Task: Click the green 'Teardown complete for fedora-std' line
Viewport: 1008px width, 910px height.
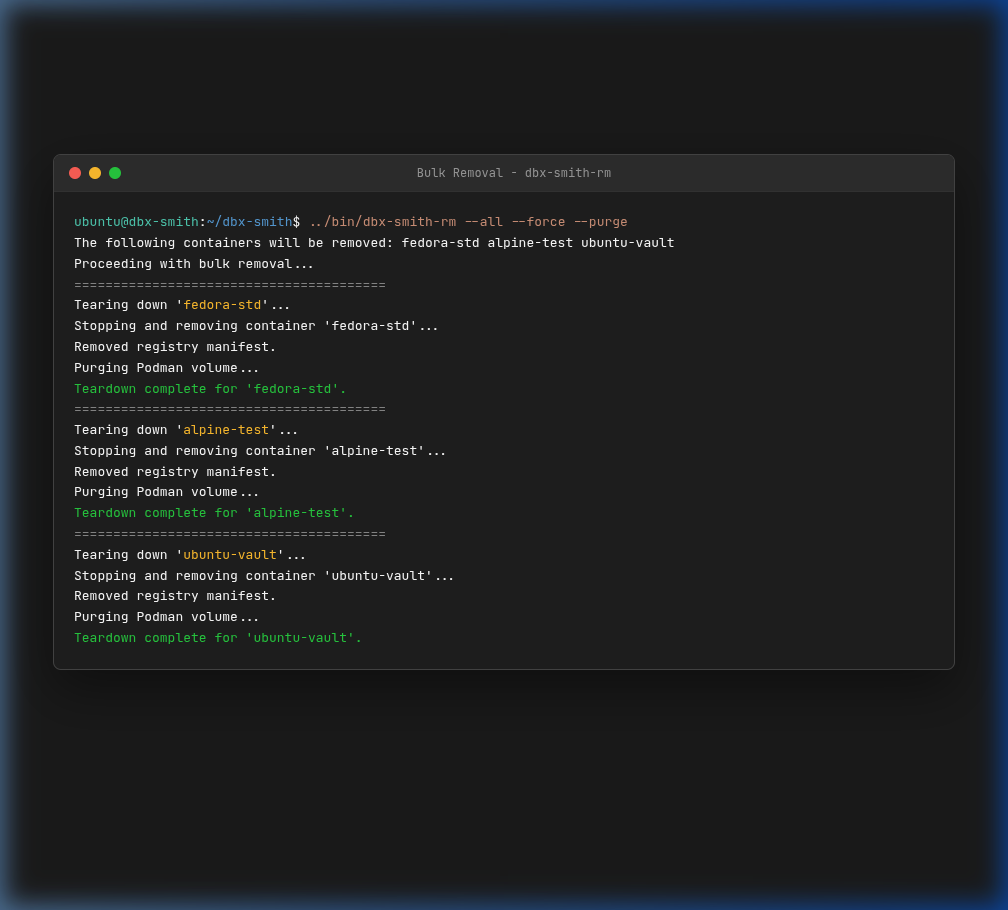Action: pos(210,389)
